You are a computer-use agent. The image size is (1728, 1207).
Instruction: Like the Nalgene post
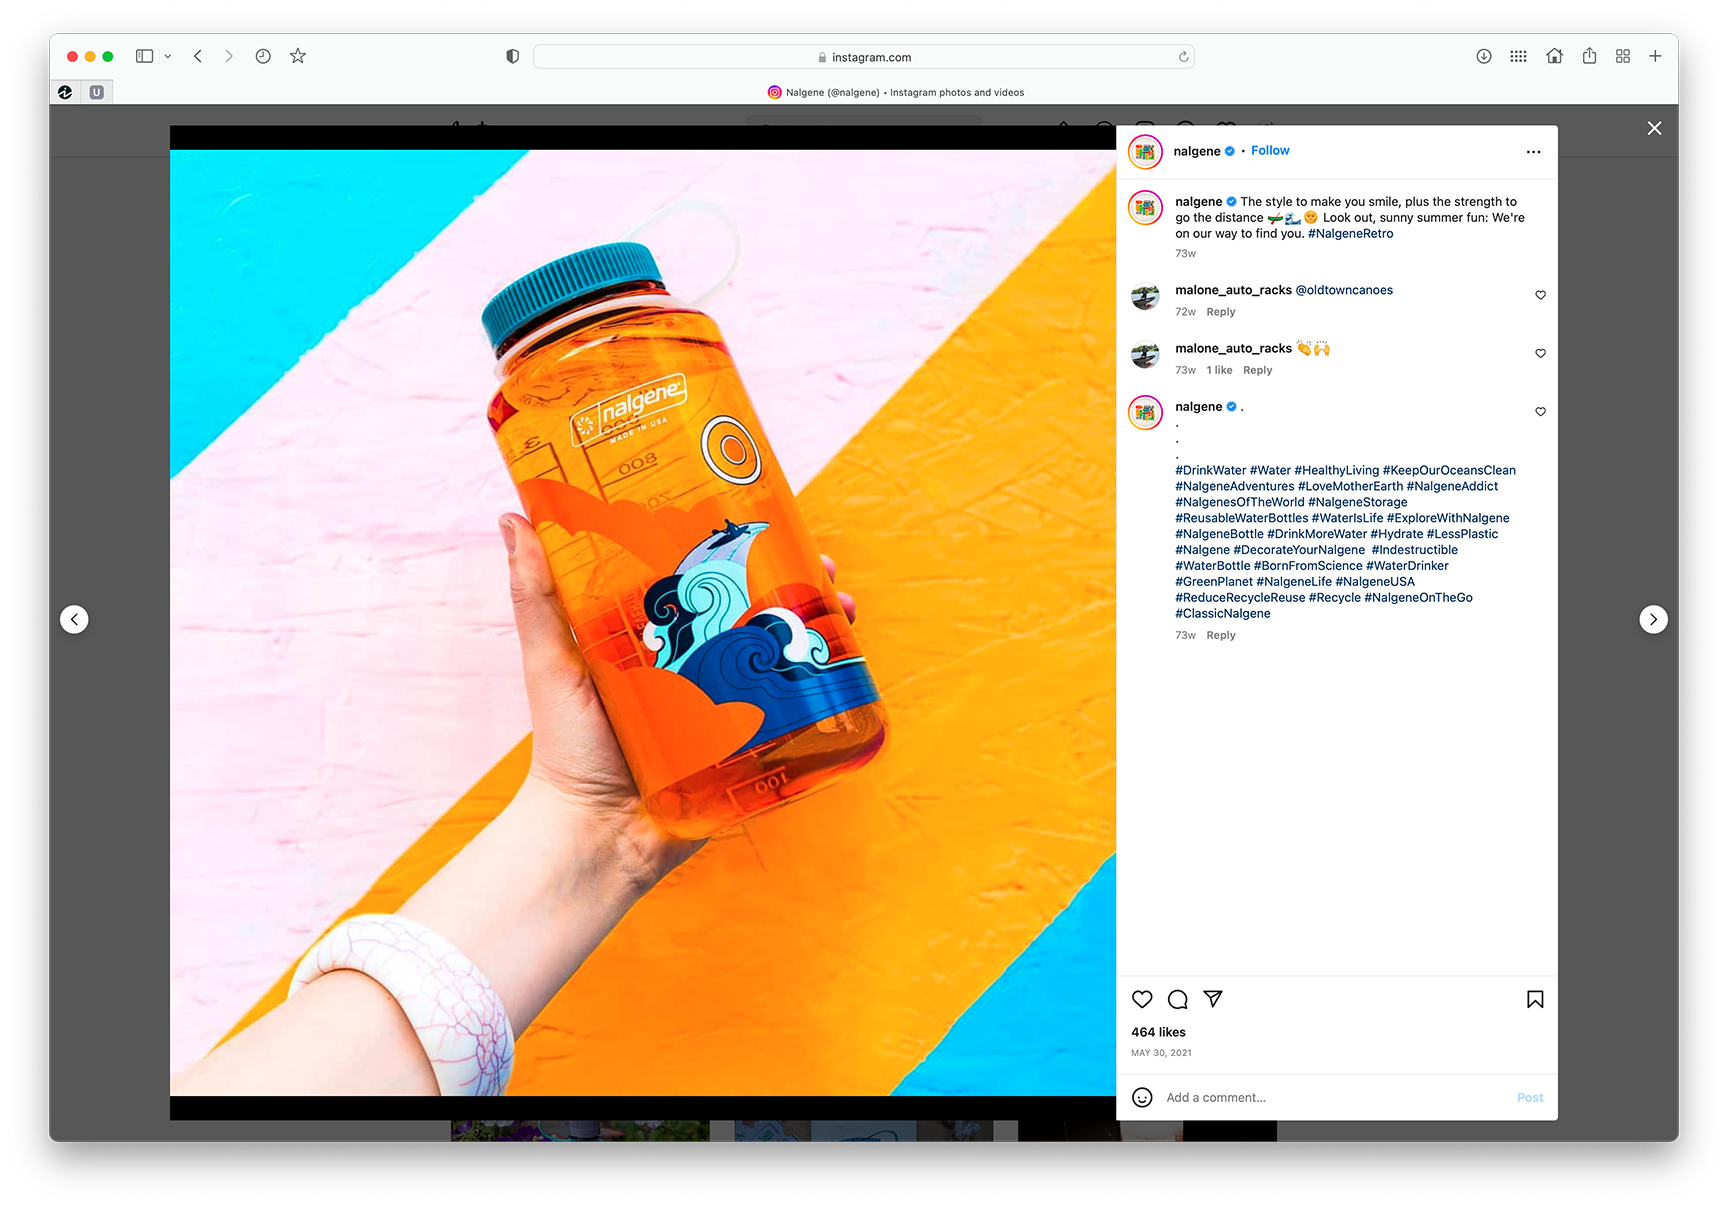1142,999
